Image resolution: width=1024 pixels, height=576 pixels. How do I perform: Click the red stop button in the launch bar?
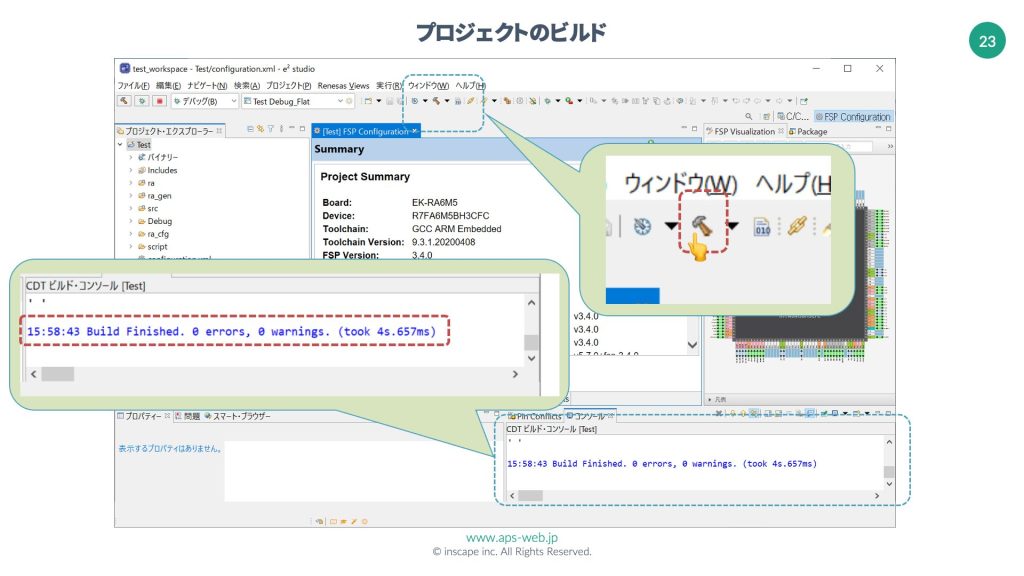tap(159, 101)
